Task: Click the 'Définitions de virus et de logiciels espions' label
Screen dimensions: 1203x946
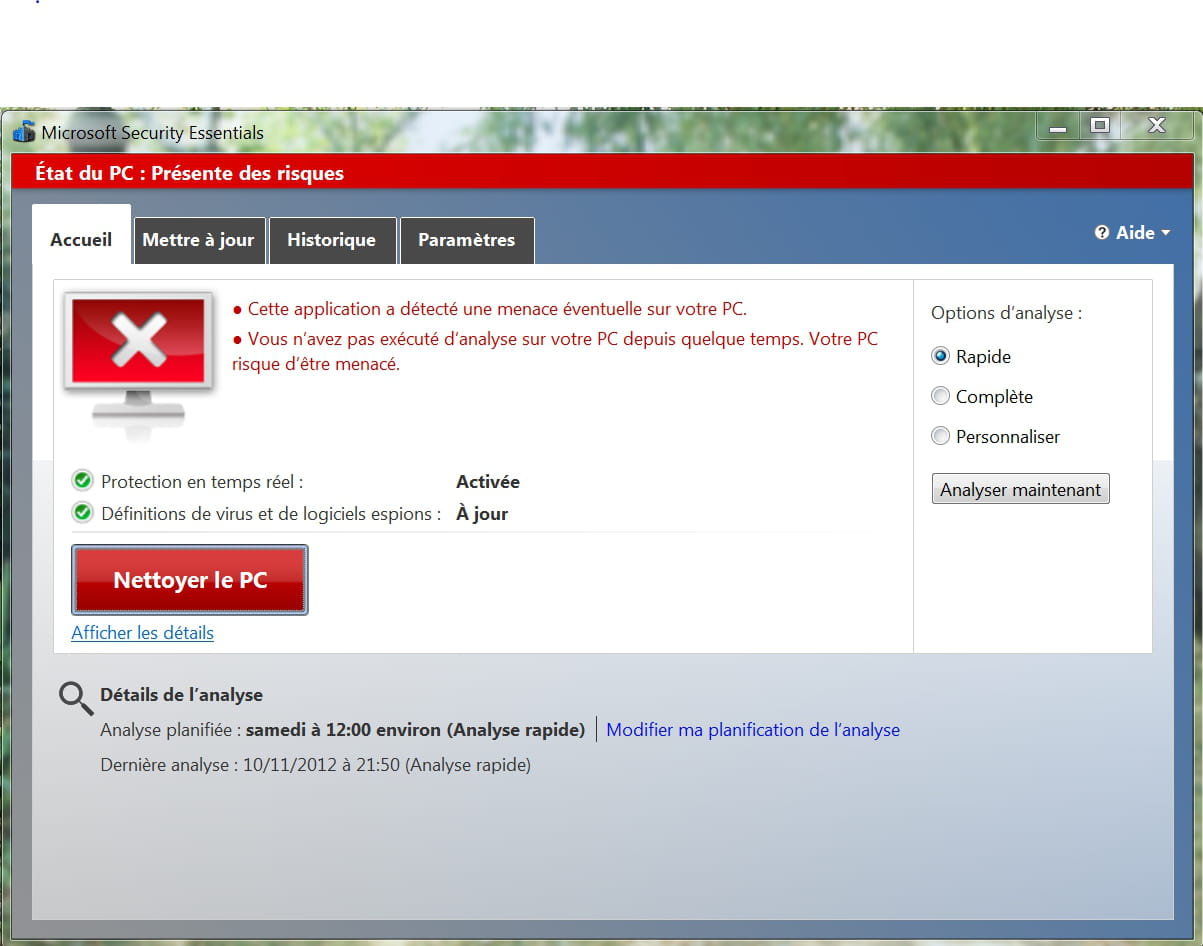Action: (x=271, y=514)
